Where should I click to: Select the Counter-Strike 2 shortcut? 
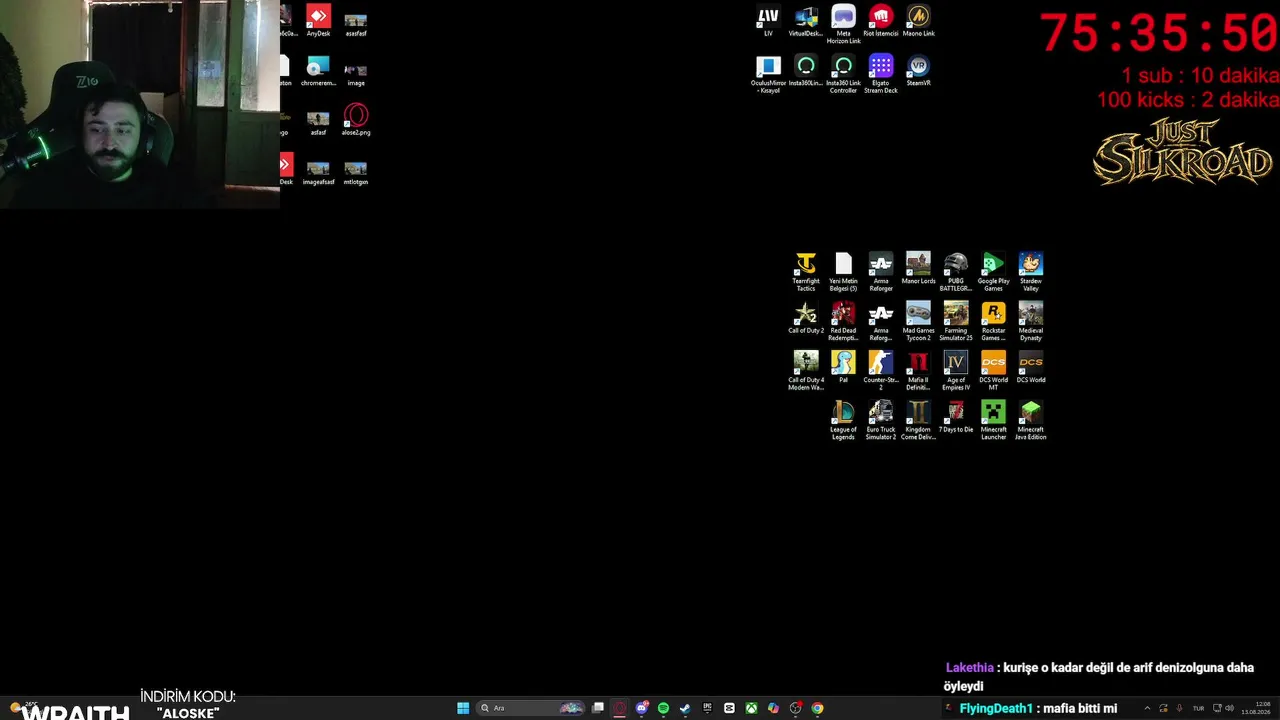pyautogui.click(x=881, y=370)
